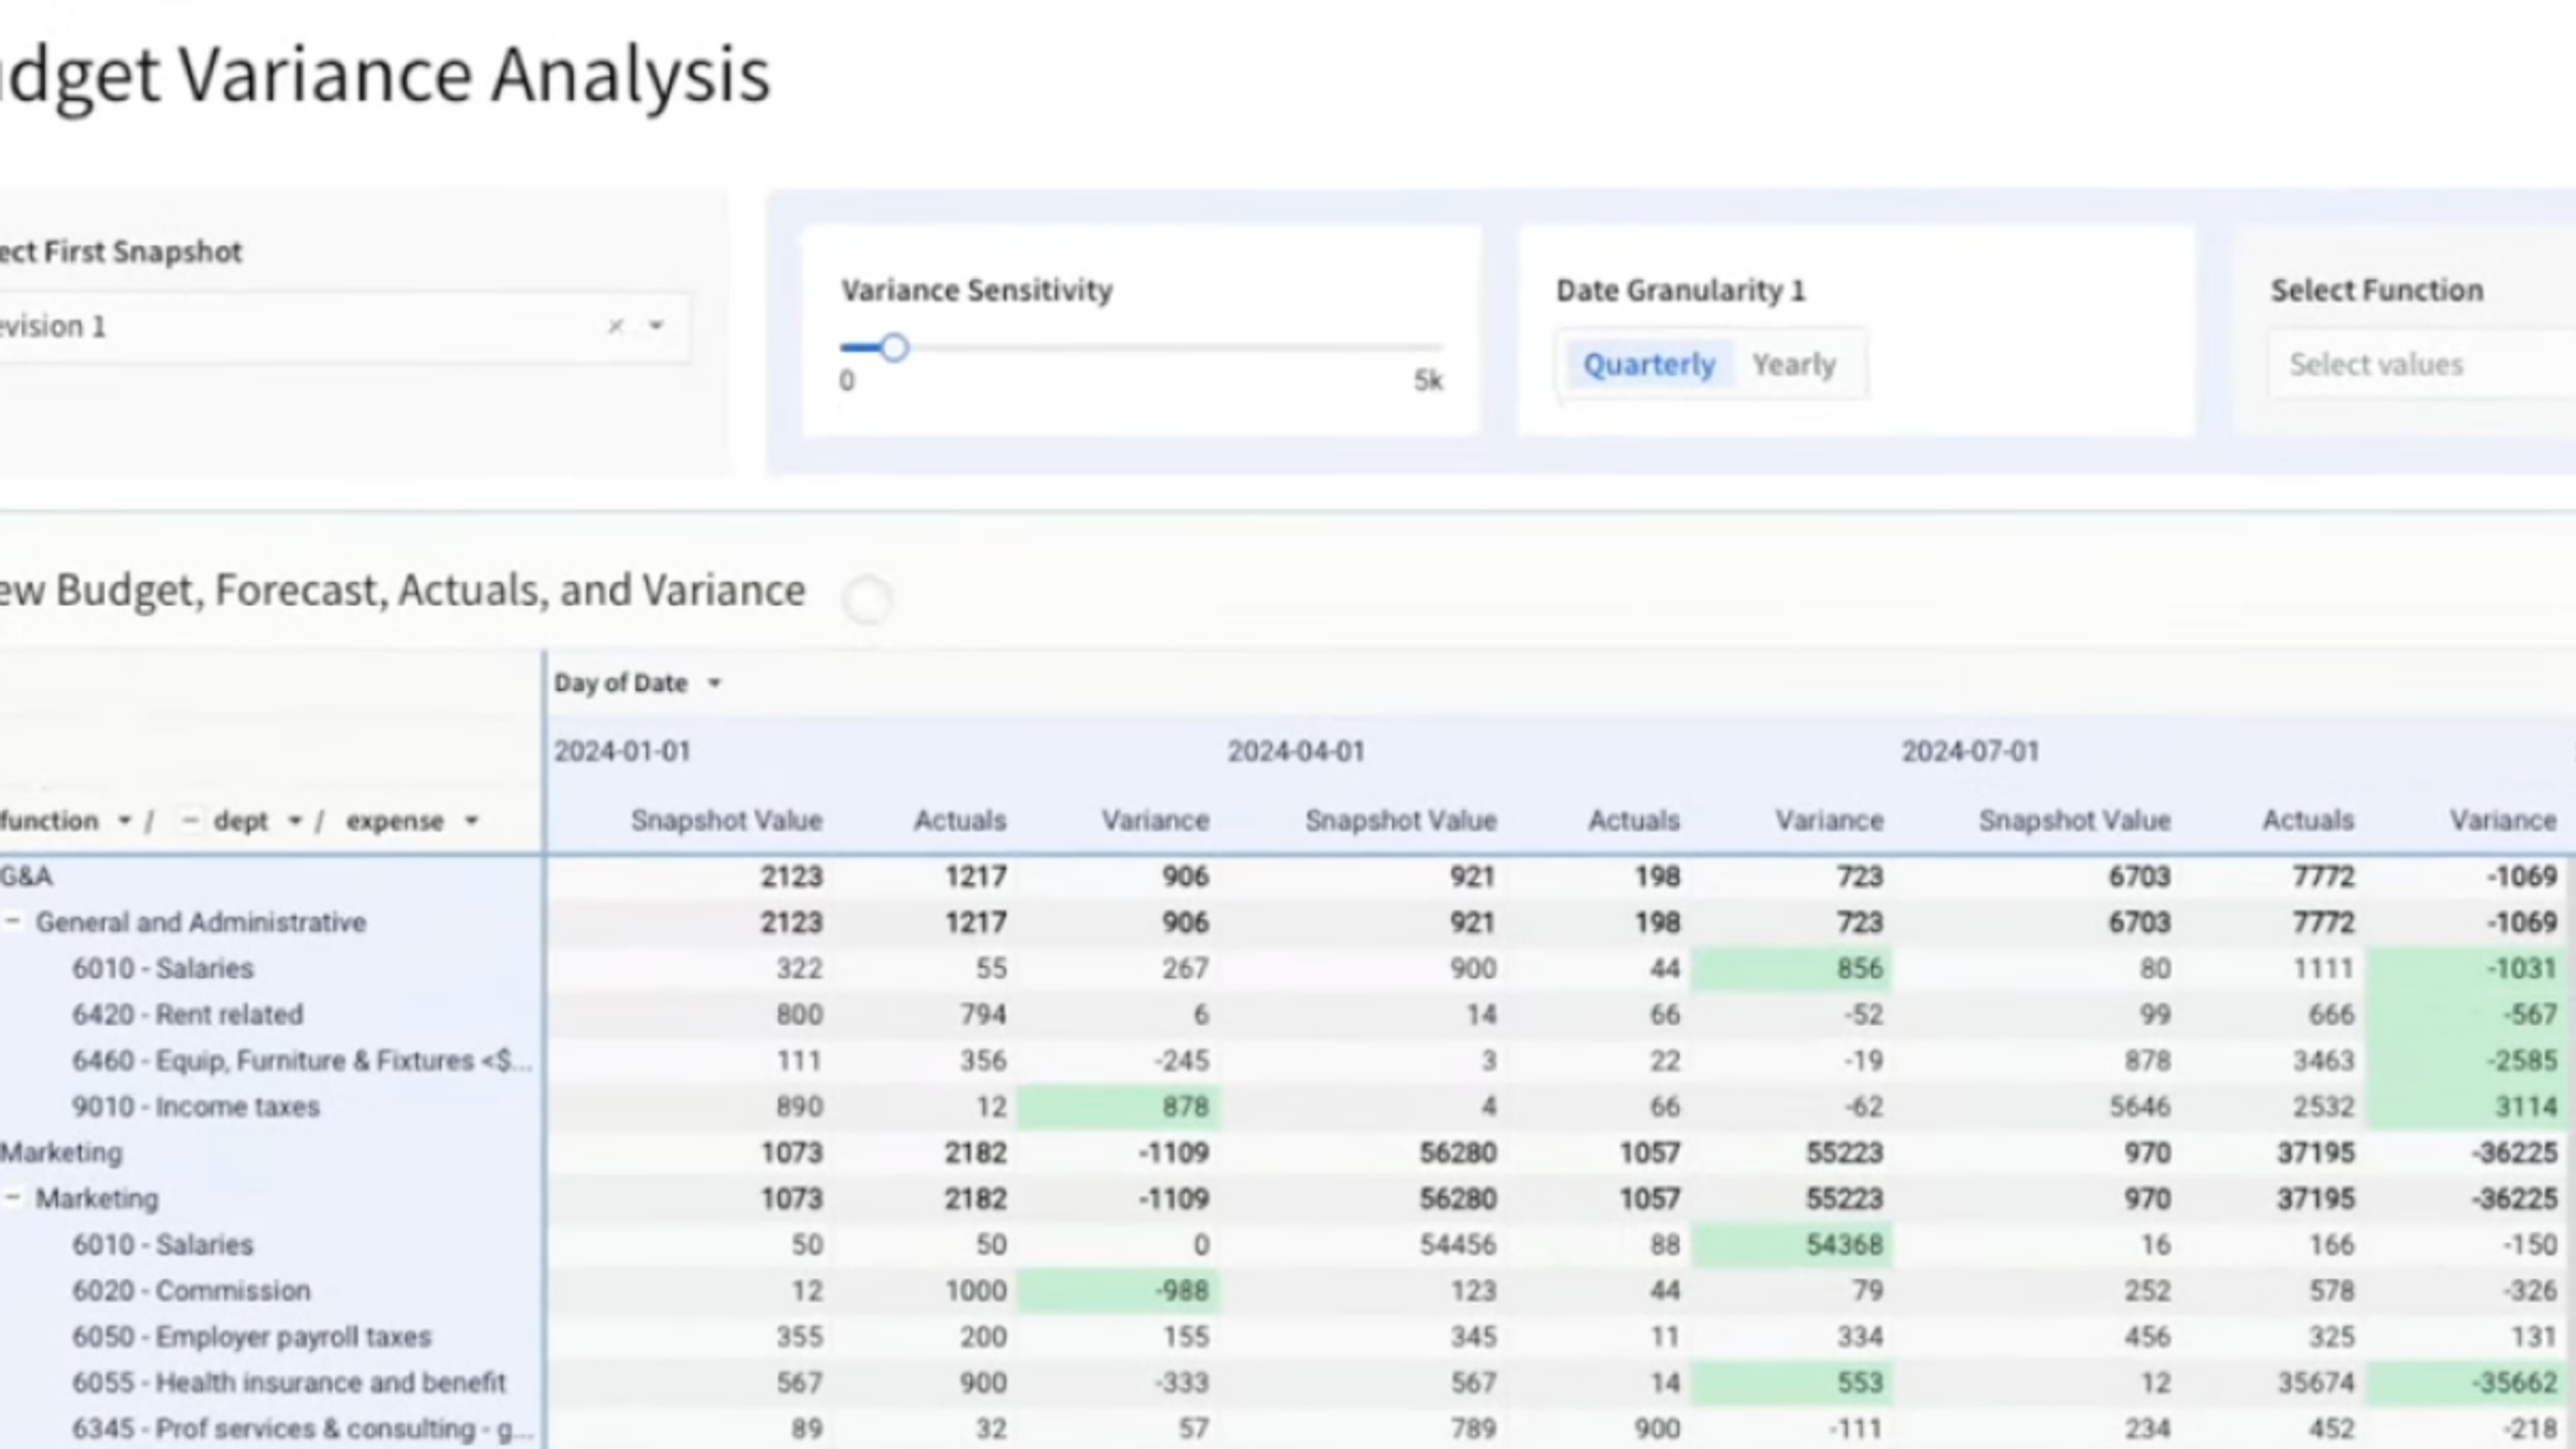Select the 2024-01-01 date column header
This screenshot has width=2576, height=1449.
[x=622, y=752]
